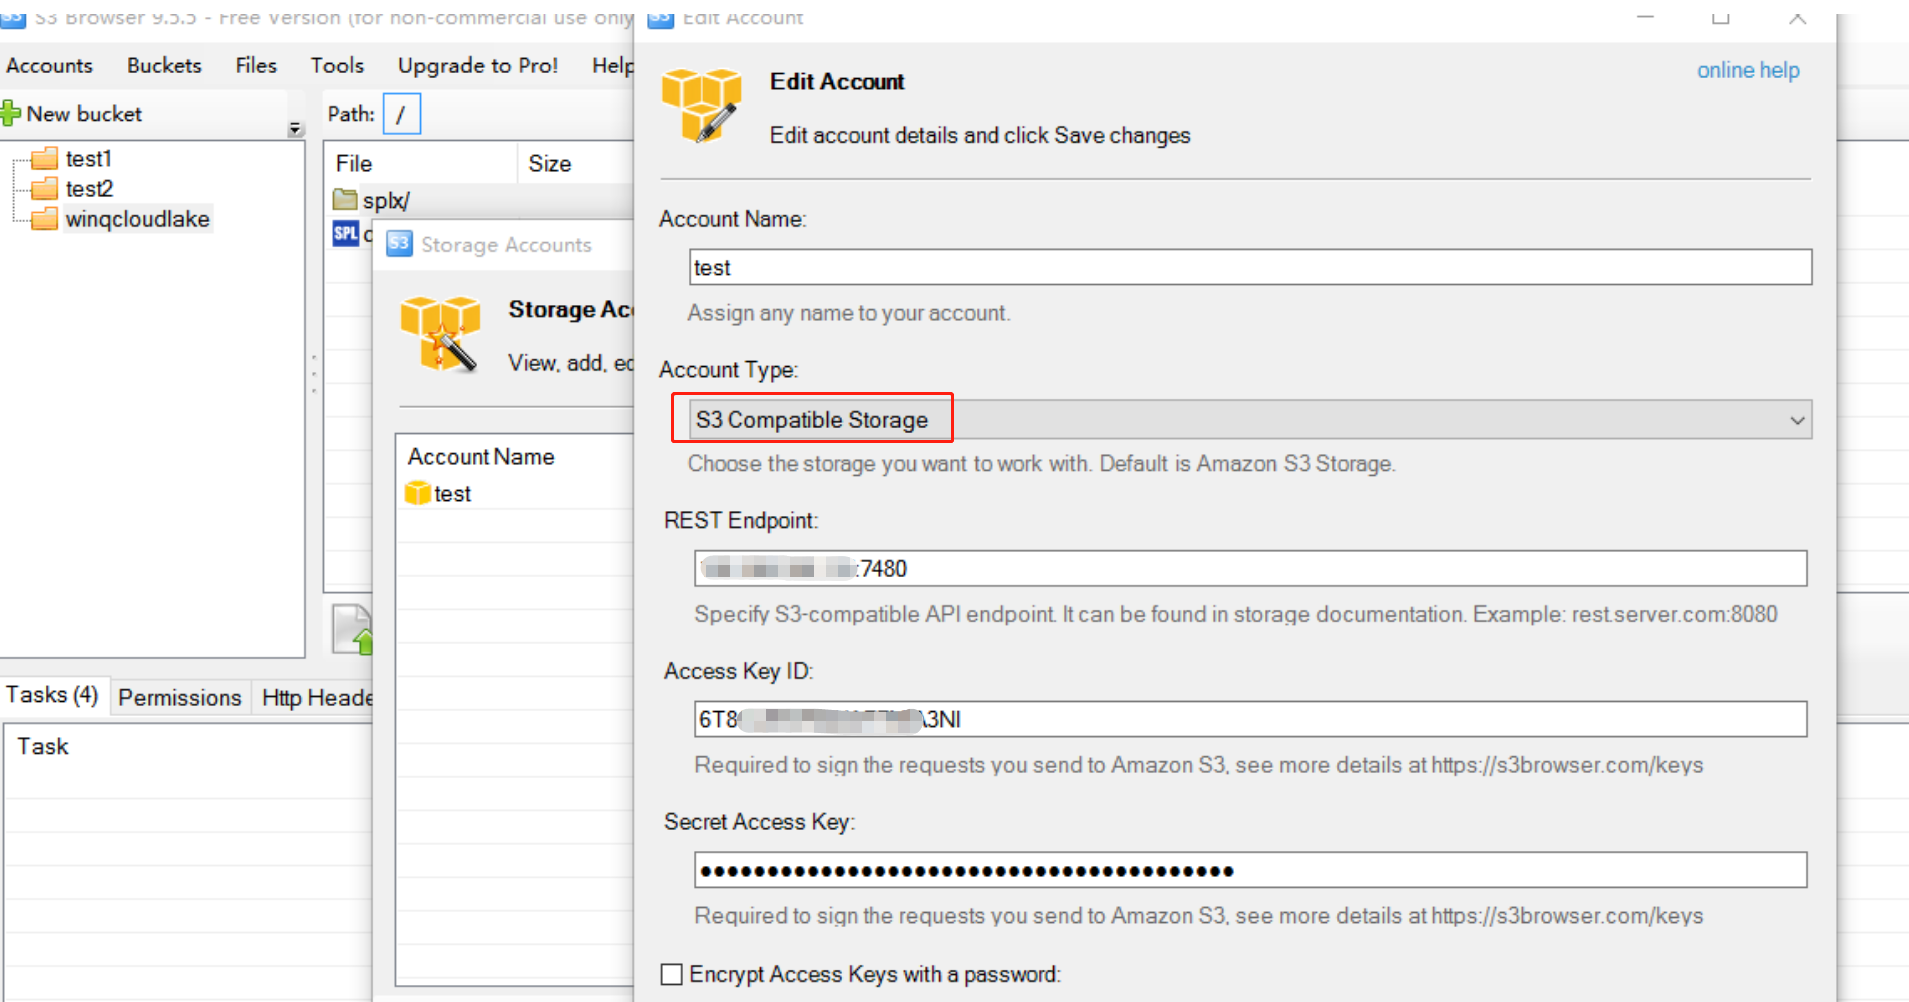
Task: Select the test1 bucket folder icon
Action: pos(44,159)
